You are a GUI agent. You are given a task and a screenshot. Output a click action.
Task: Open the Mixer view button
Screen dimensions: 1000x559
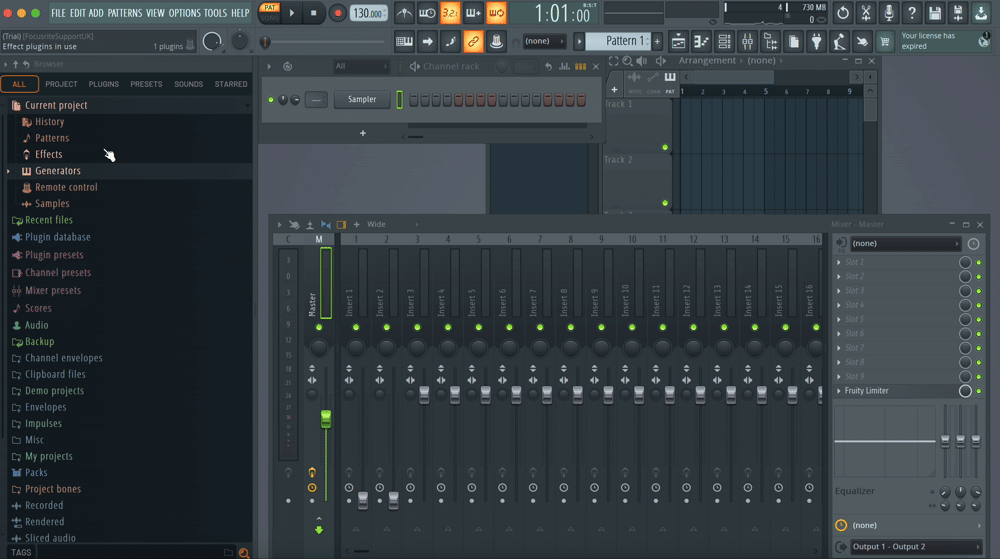point(747,42)
